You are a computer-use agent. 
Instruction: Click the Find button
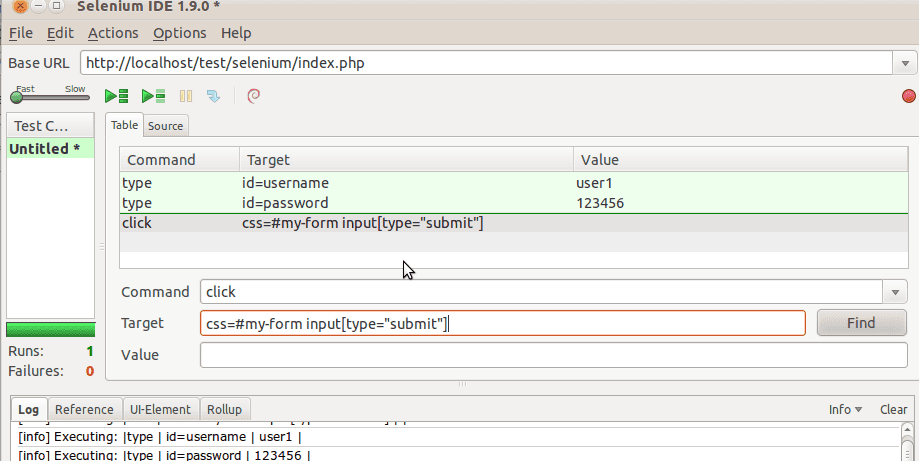click(861, 323)
